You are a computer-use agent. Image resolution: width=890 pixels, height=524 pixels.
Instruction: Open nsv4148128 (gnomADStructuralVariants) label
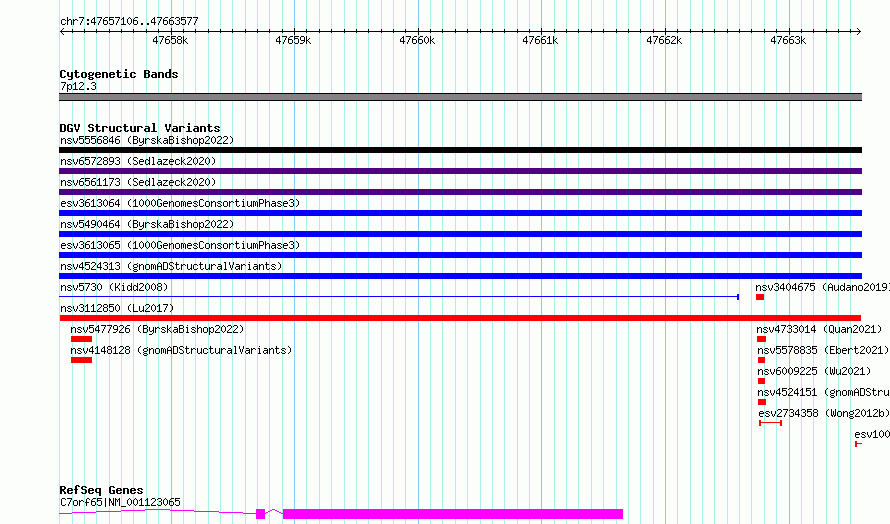[x=181, y=350]
